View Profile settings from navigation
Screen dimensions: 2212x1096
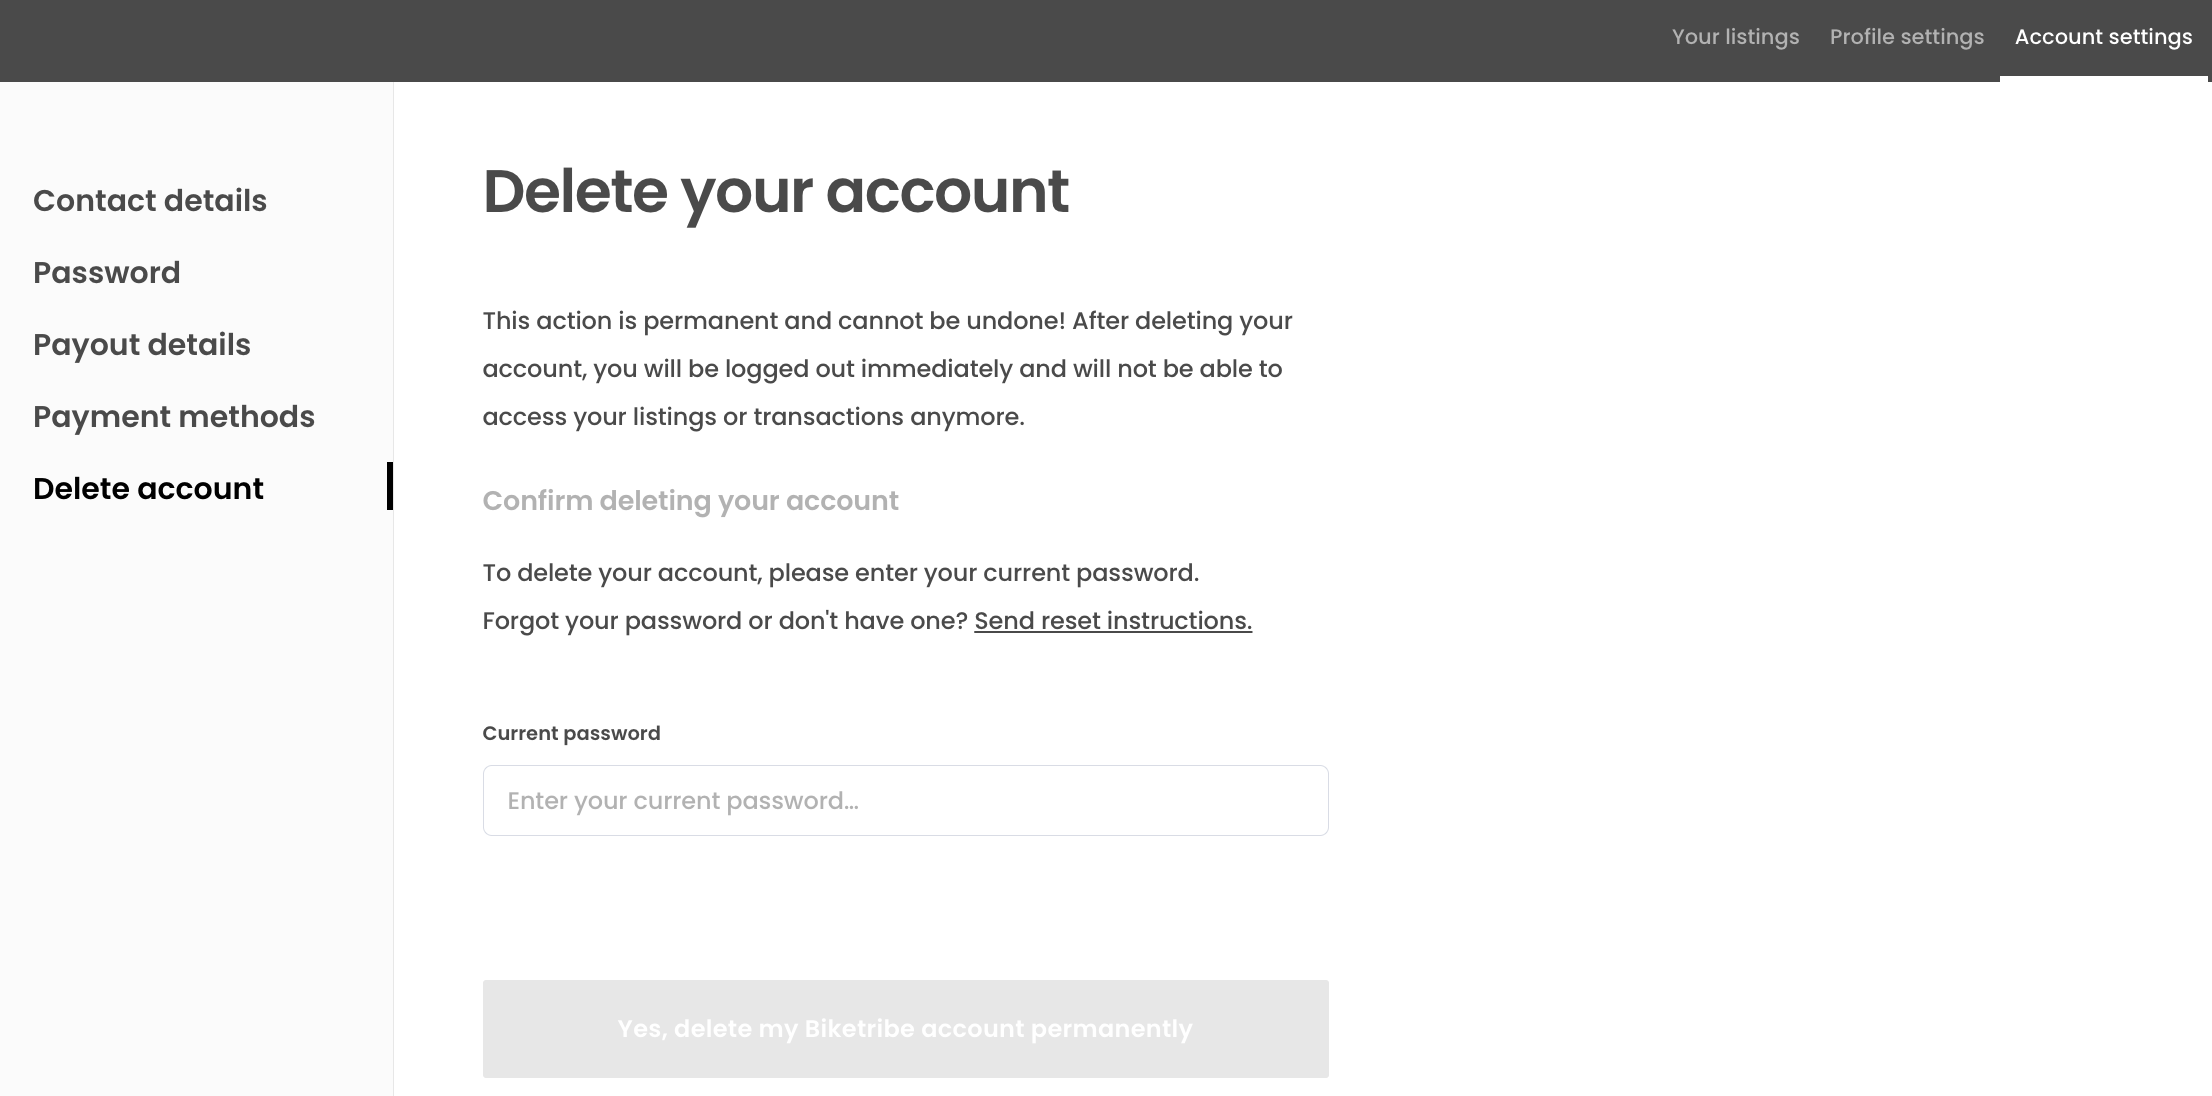[1907, 37]
